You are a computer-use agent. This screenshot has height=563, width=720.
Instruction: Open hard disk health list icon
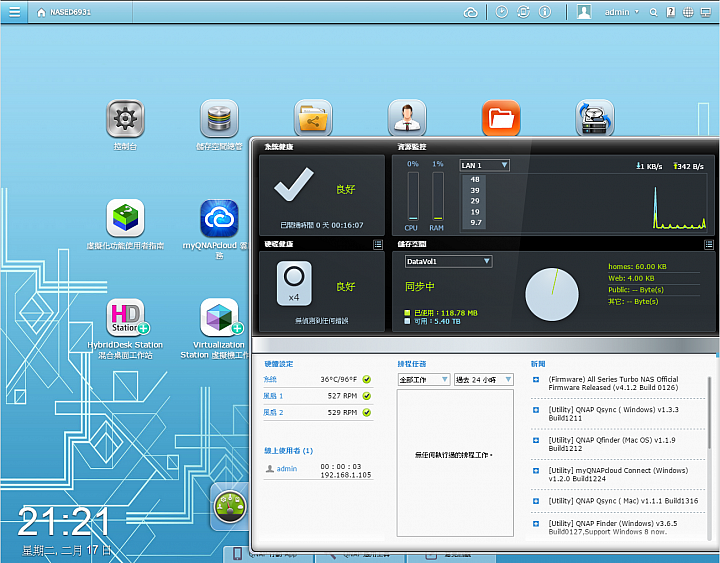(x=377, y=245)
